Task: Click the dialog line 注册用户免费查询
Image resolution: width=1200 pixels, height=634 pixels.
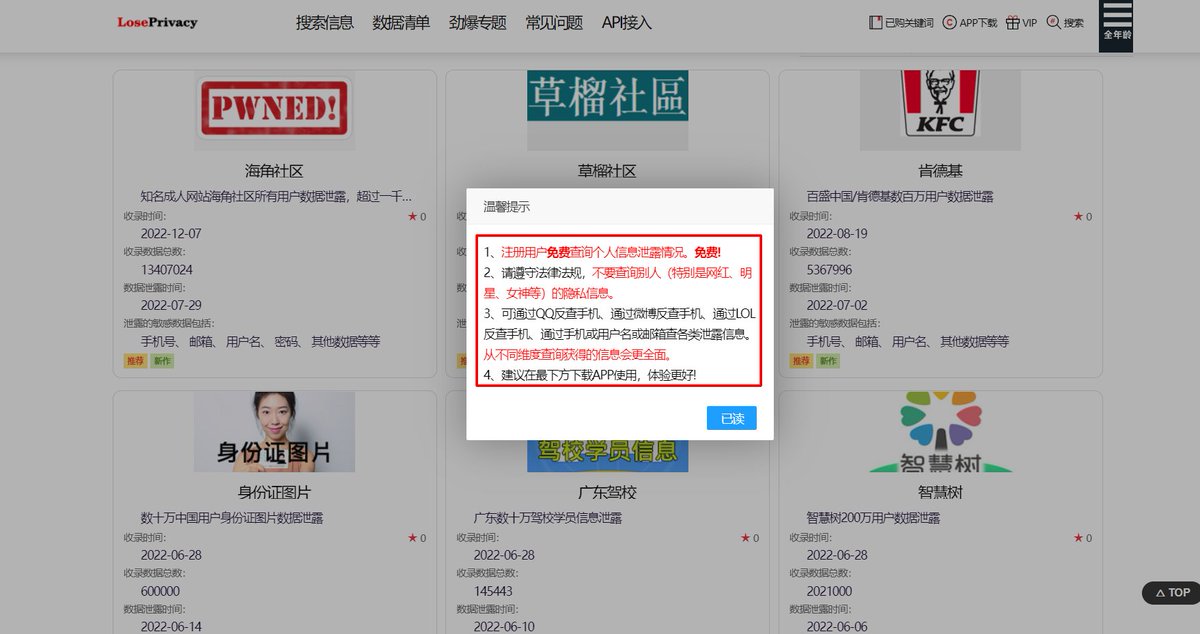Action: pos(602,252)
